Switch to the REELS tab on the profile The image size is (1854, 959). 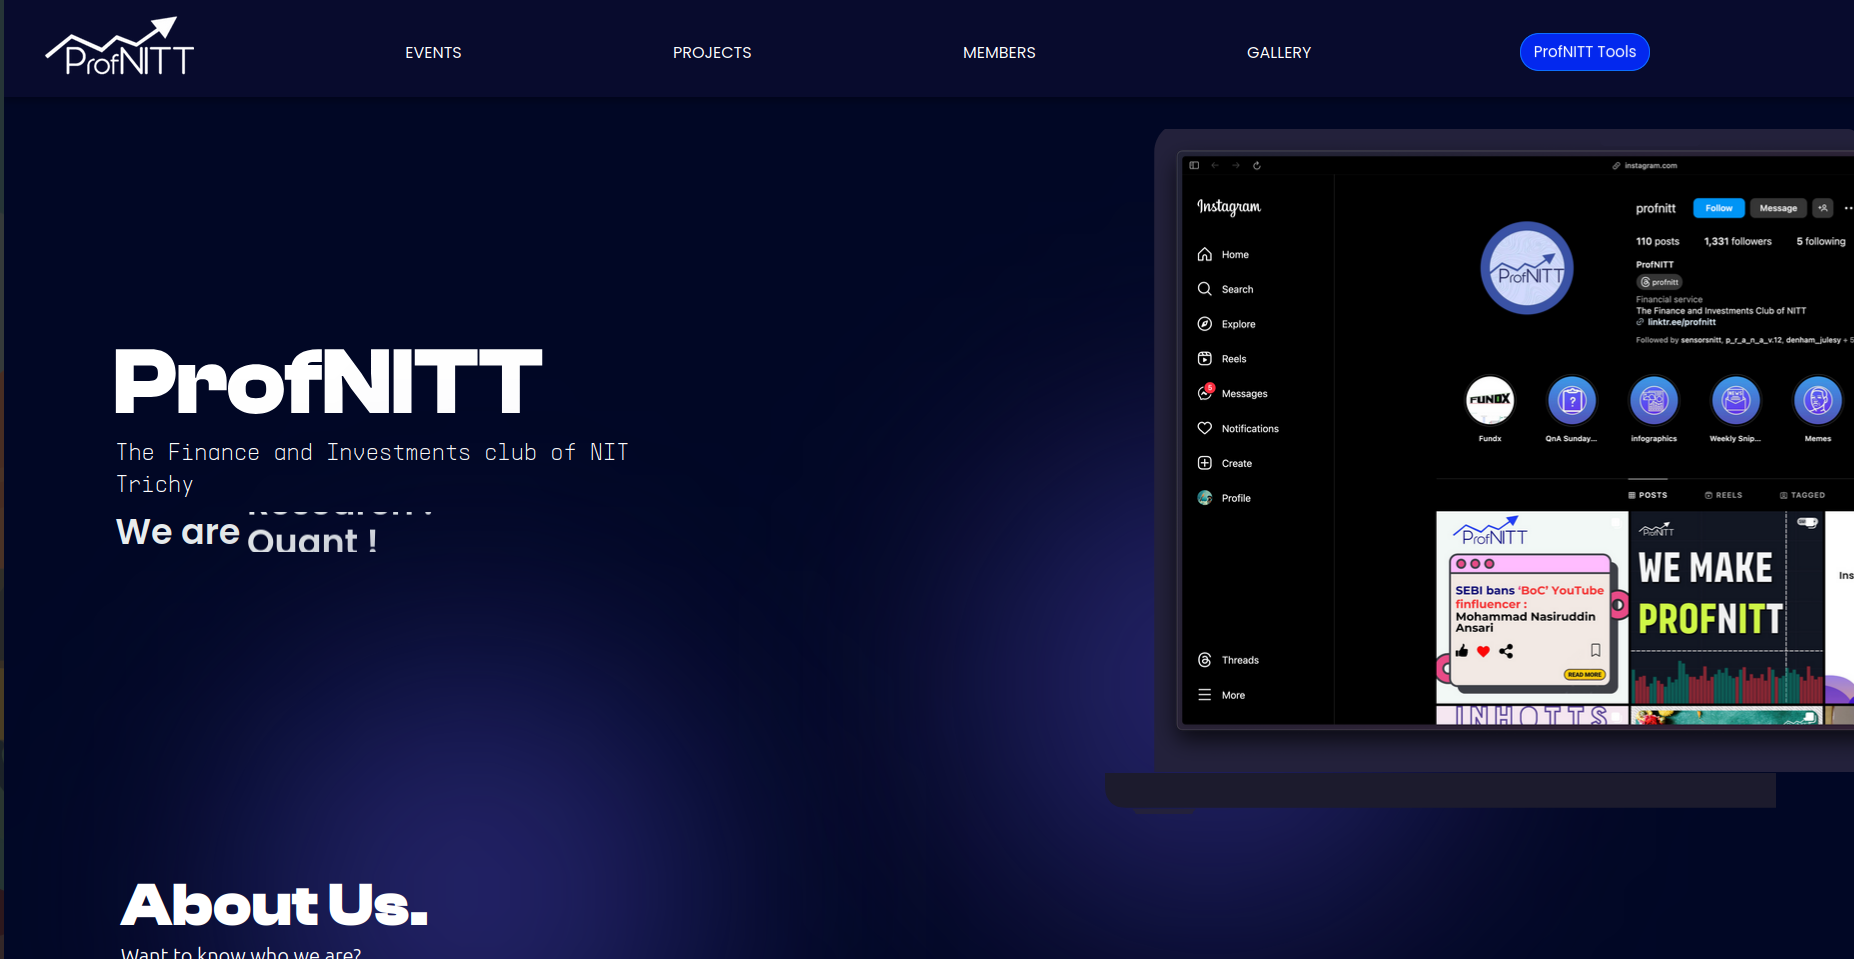1722,495
